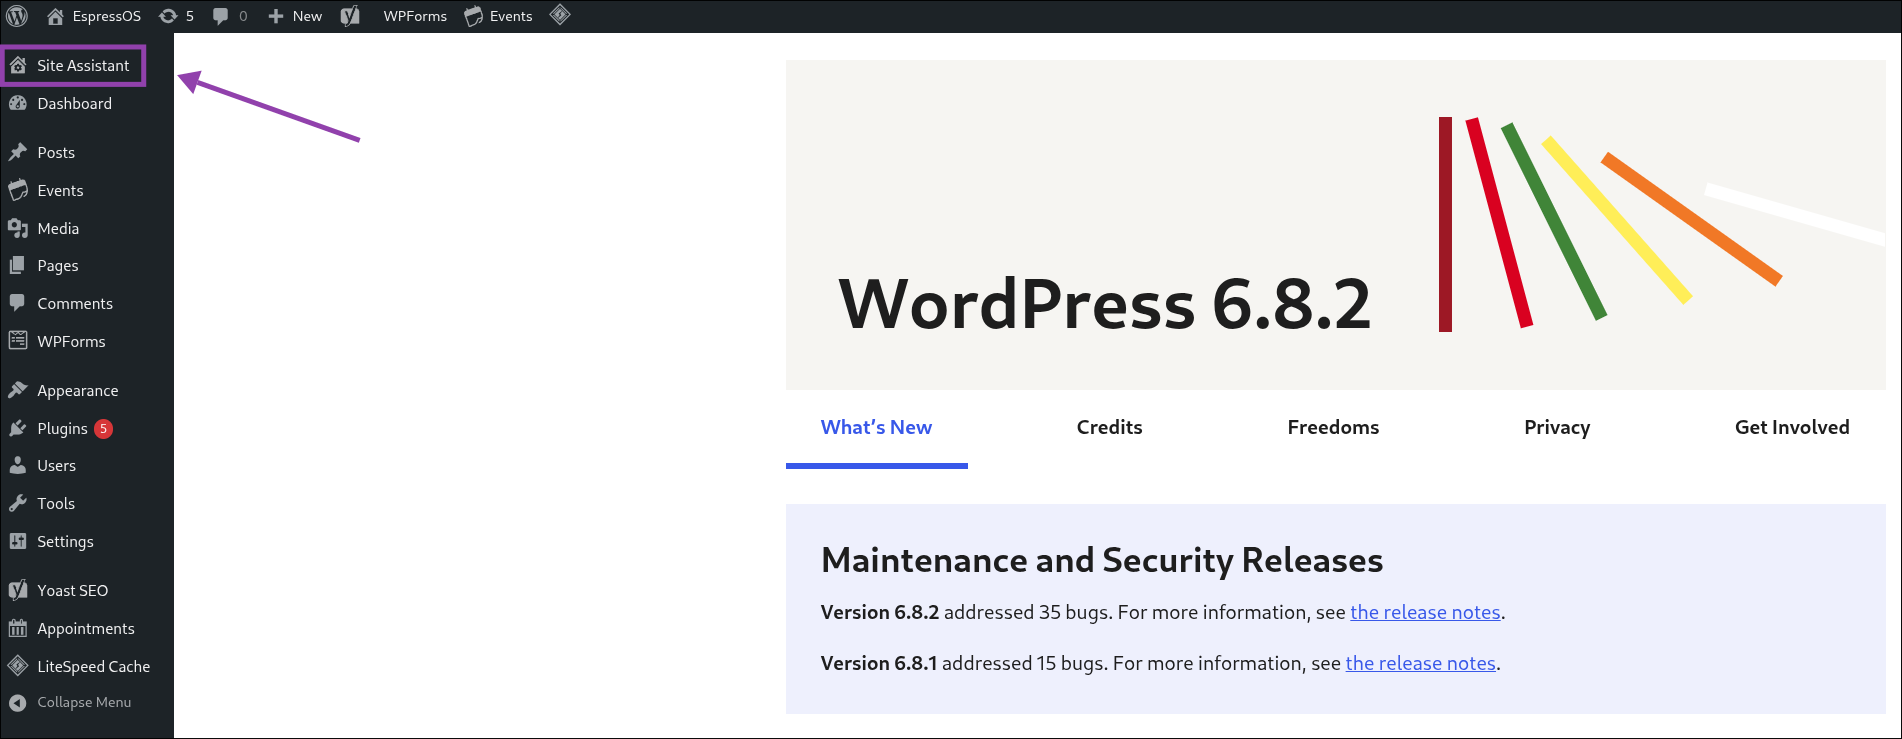Open the Appointments menu label
The height and width of the screenshot is (739, 1902).
(x=86, y=628)
